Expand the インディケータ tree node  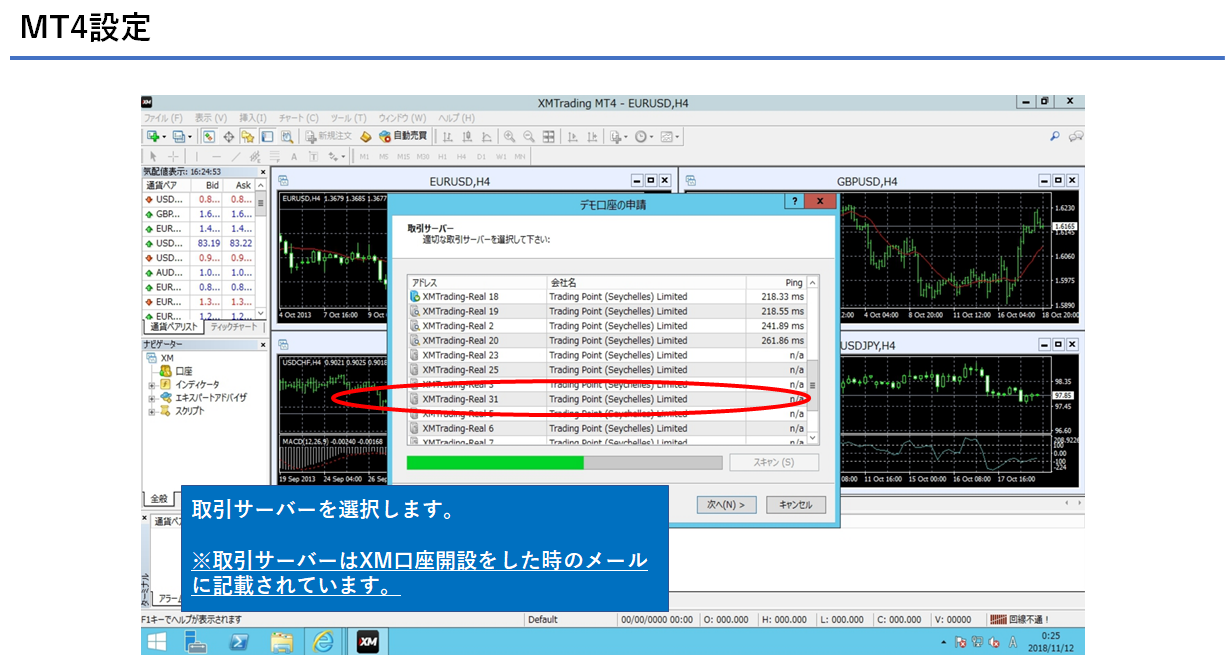pos(152,384)
